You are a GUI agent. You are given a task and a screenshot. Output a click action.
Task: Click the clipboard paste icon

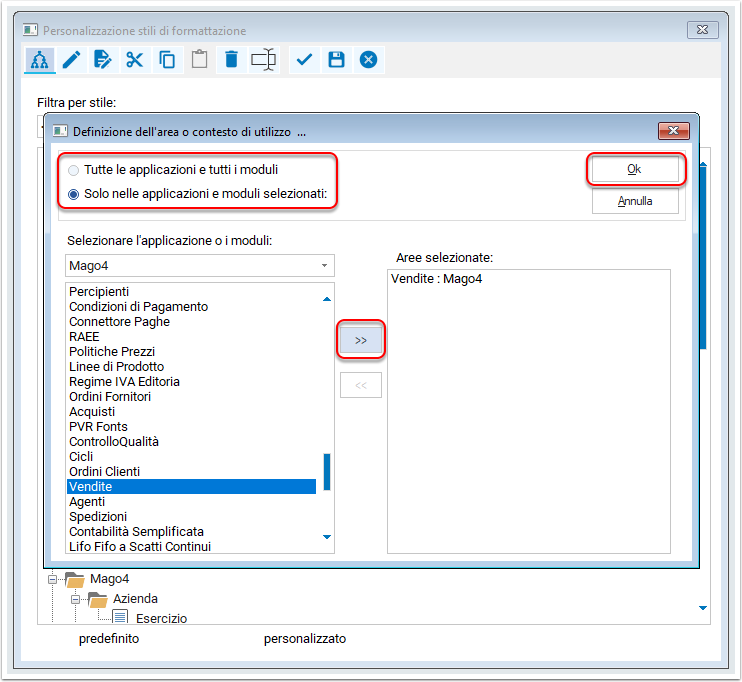click(199, 60)
